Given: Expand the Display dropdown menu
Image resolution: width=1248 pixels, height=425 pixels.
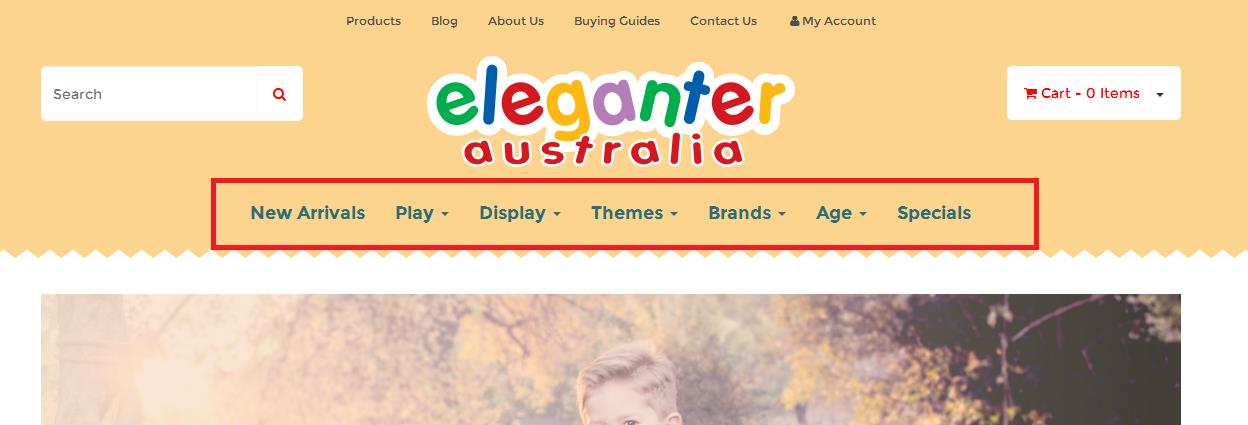Looking at the screenshot, I should click(520, 213).
